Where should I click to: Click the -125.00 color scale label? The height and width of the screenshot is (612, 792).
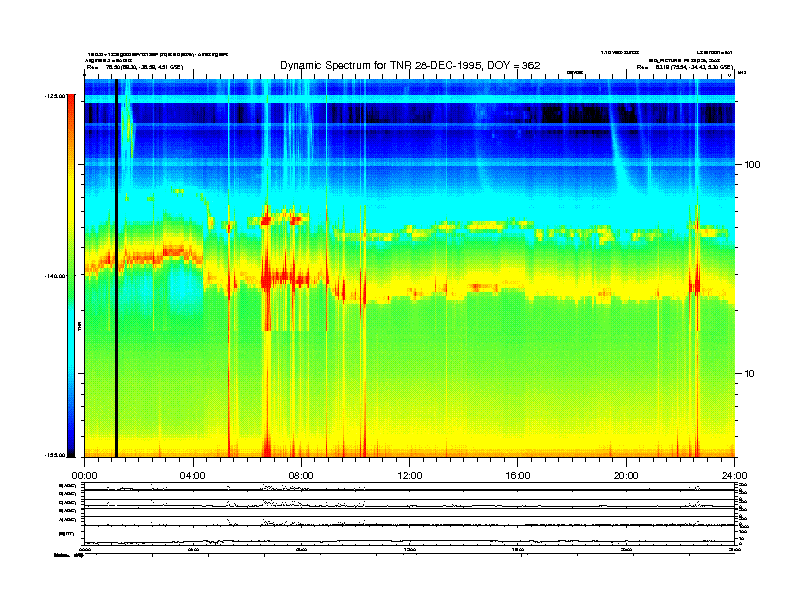click(x=54, y=95)
